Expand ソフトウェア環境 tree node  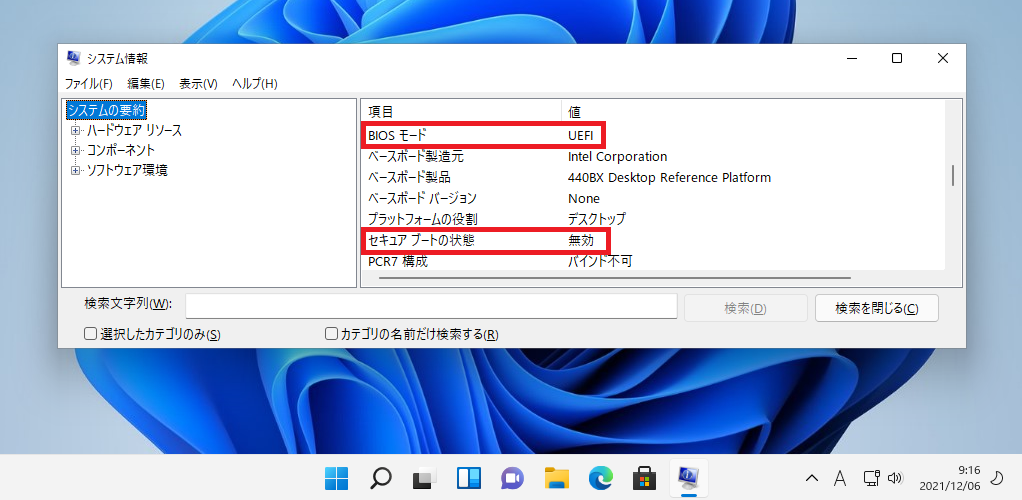coord(76,171)
